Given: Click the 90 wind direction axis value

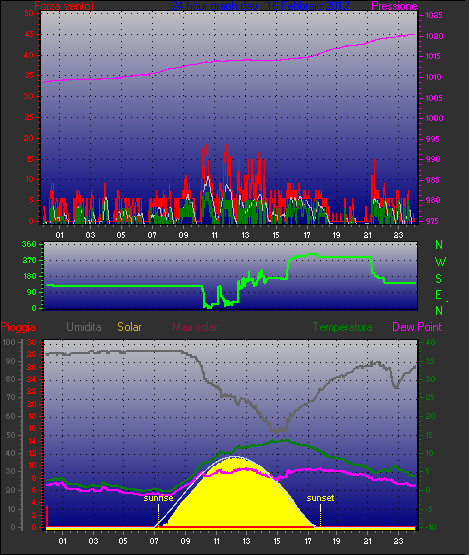Looking at the screenshot, I should click(32, 292).
